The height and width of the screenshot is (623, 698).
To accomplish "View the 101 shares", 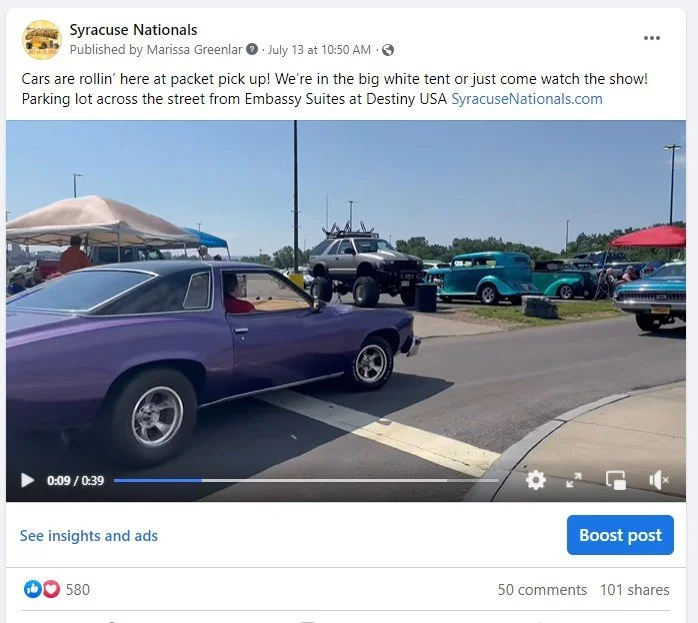I will pyautogui.click(x=635, y=590).
